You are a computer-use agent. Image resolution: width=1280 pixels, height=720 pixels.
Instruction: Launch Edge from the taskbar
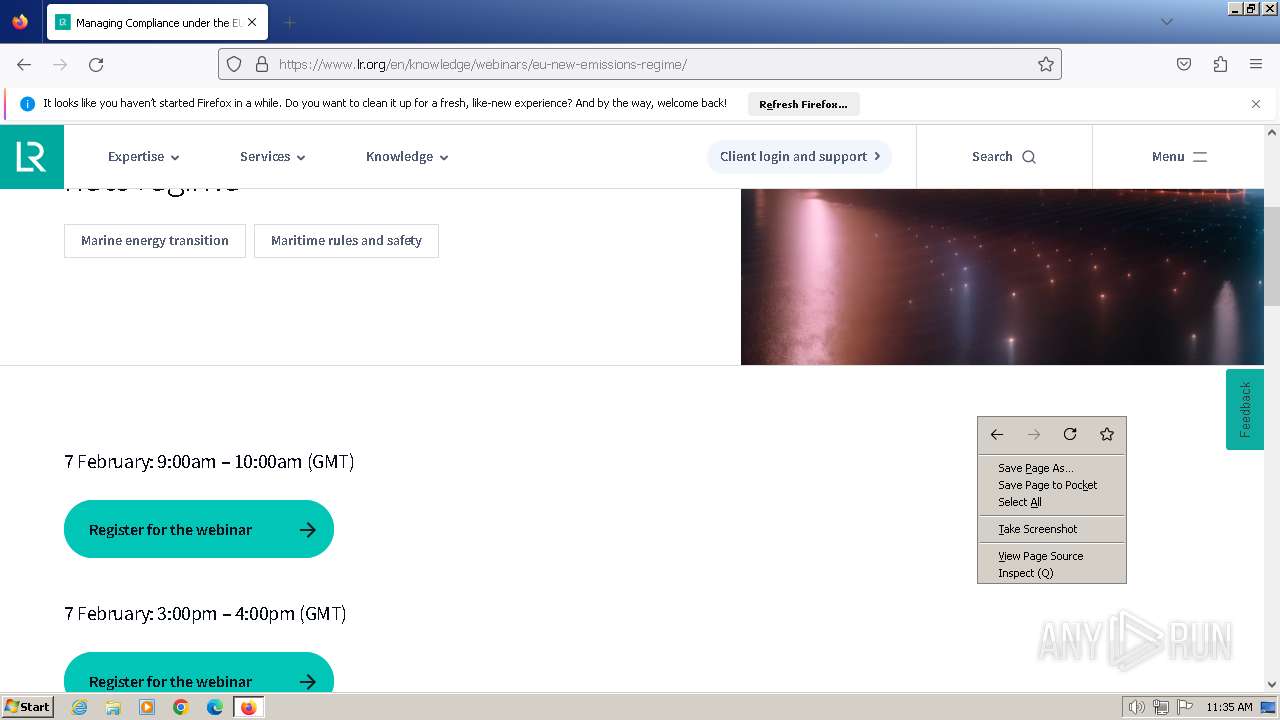[215, 707]
